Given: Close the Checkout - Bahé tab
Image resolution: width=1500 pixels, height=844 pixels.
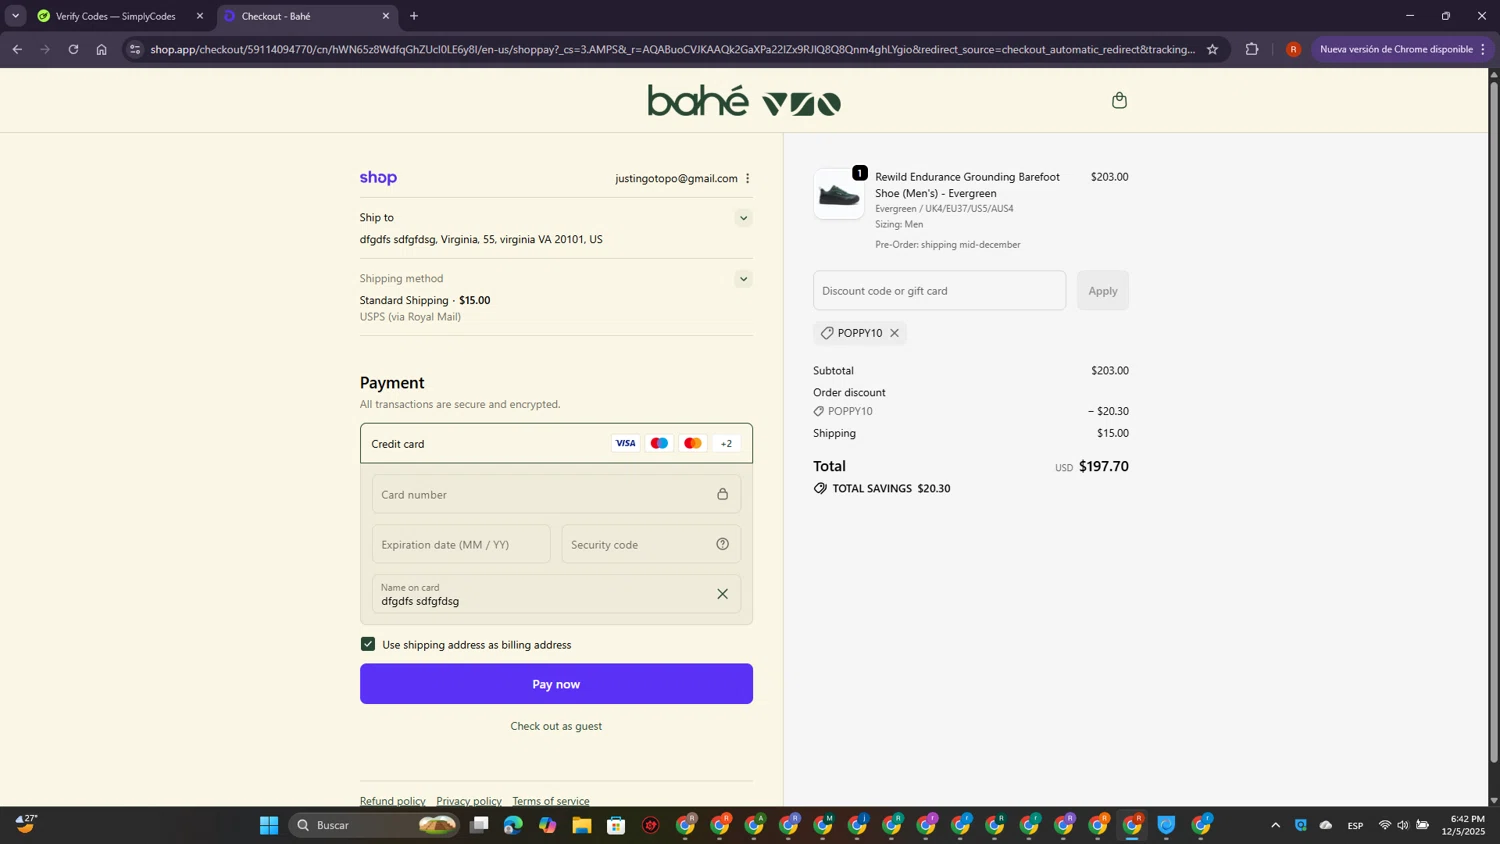Looking at the screenshot, I should [x=386, y=16].
